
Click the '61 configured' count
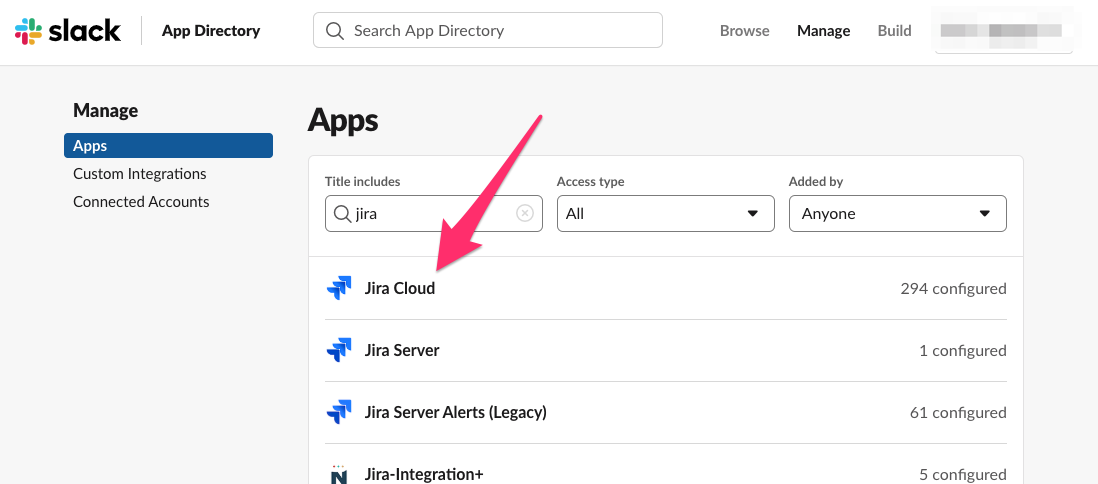pos(958,413)
